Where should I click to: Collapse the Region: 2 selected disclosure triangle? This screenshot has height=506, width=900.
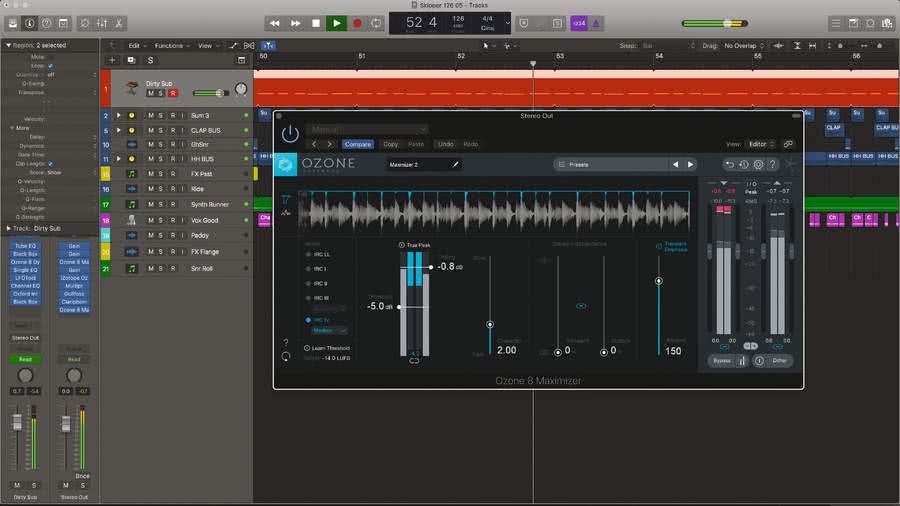coord(8,45)
